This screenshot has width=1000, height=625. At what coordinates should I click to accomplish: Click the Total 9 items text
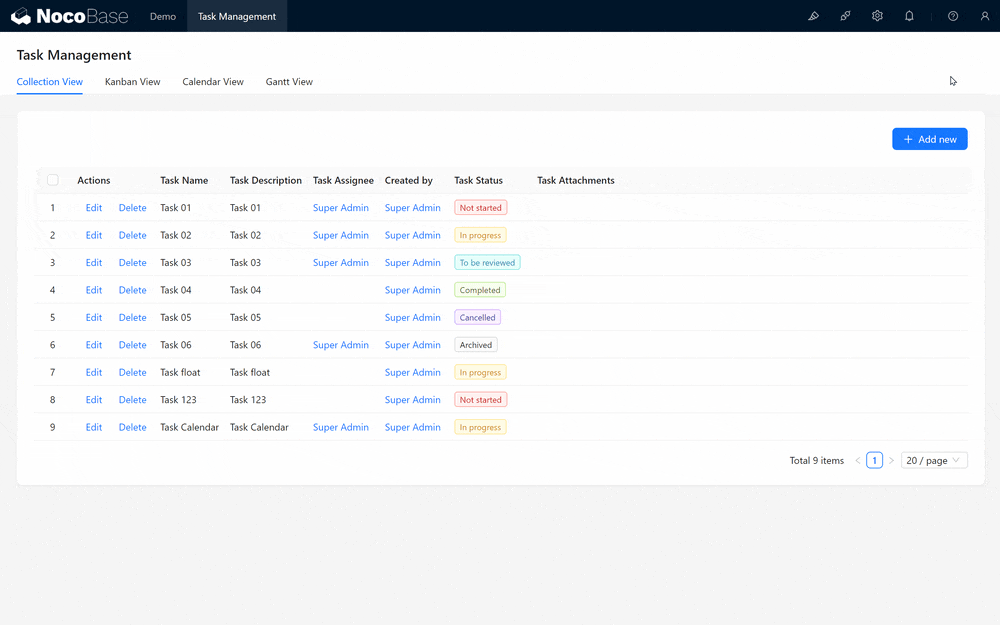tap(817, 460)
